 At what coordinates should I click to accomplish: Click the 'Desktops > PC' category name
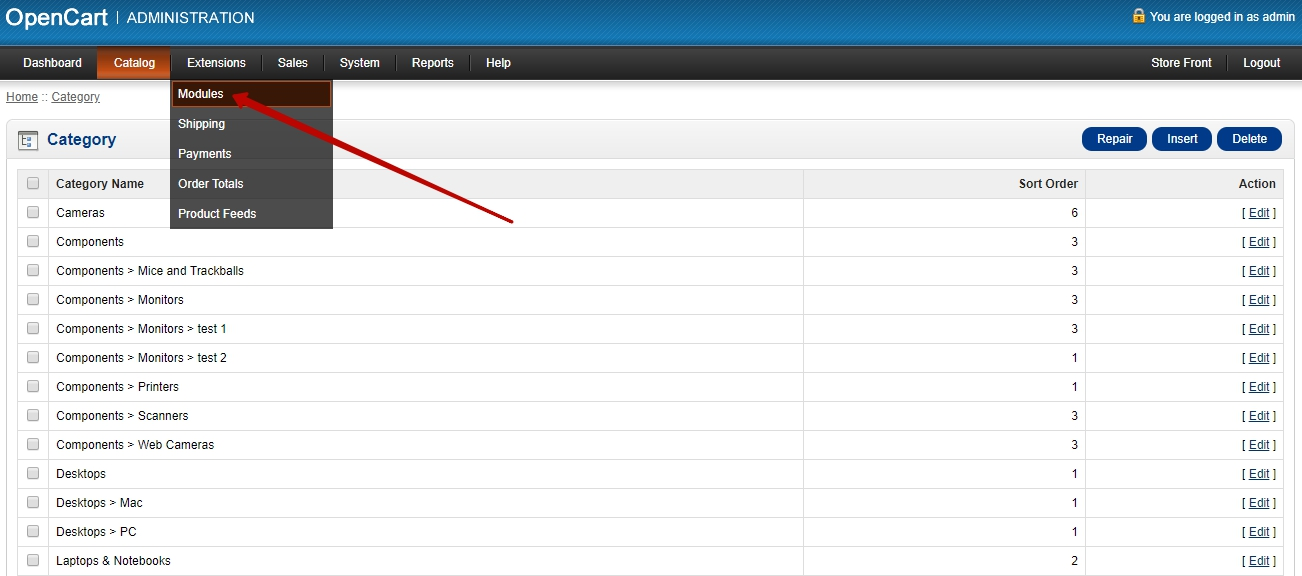[96, 532]
